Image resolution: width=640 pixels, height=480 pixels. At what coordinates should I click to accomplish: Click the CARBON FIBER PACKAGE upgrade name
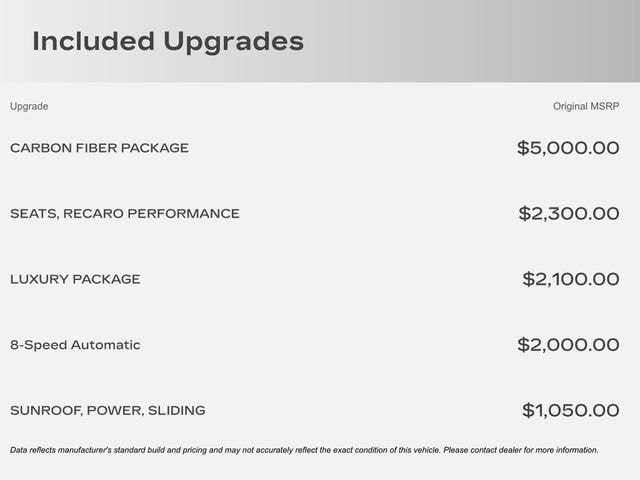point(99,148)
